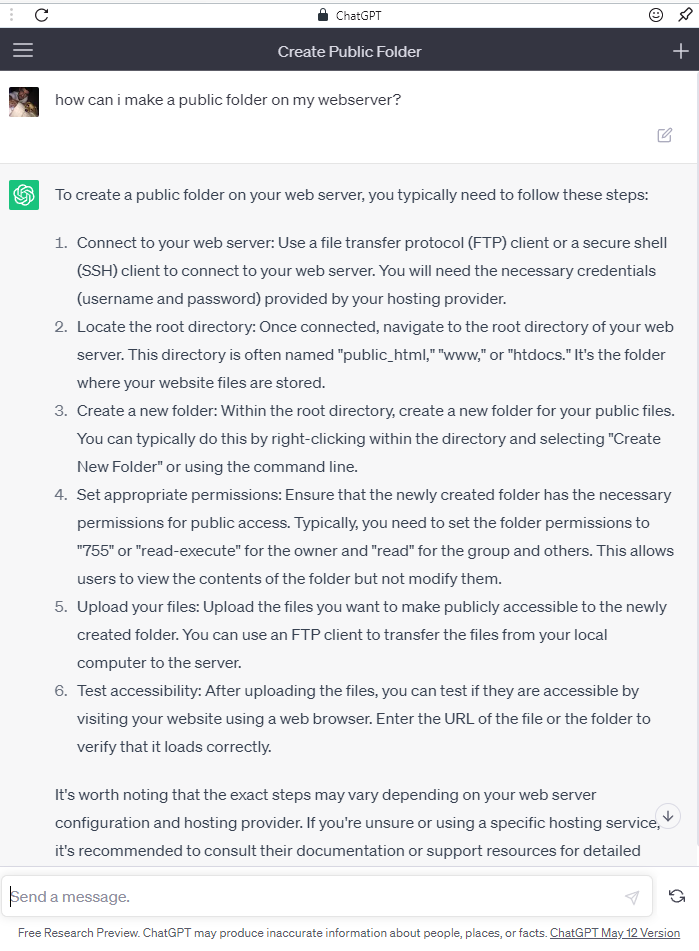Click the "ChatGPT" site name in address bar
This screenshot has width=699, height=951.
coord(358,15)
